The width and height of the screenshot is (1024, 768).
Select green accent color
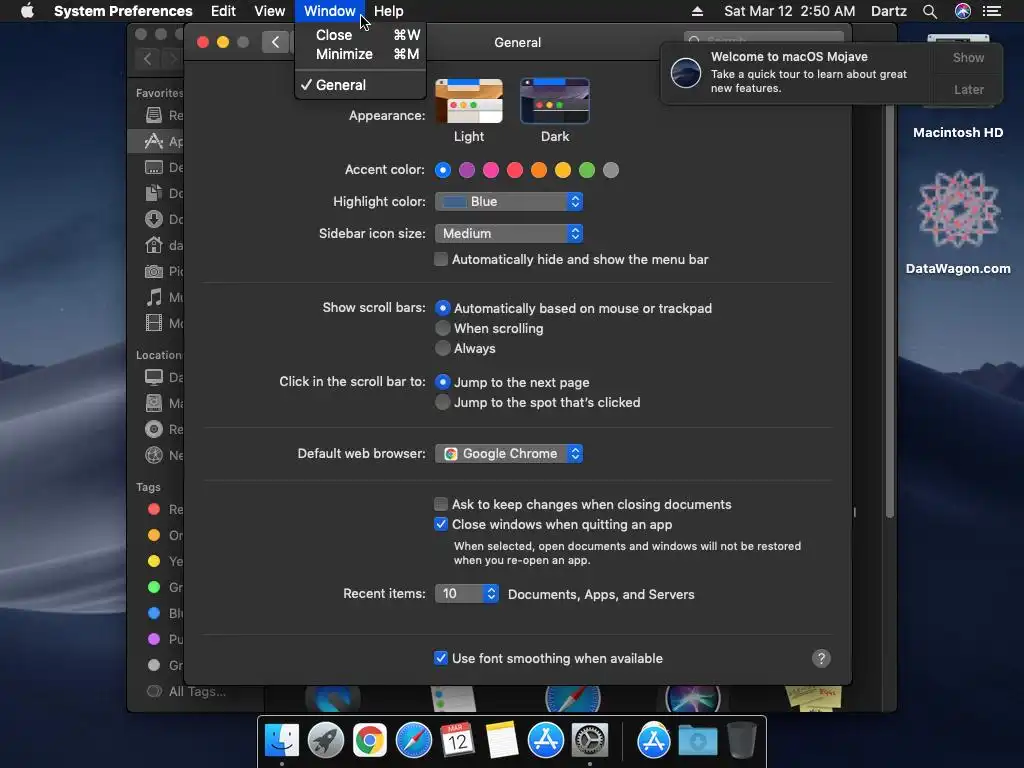tap(587, 170)
